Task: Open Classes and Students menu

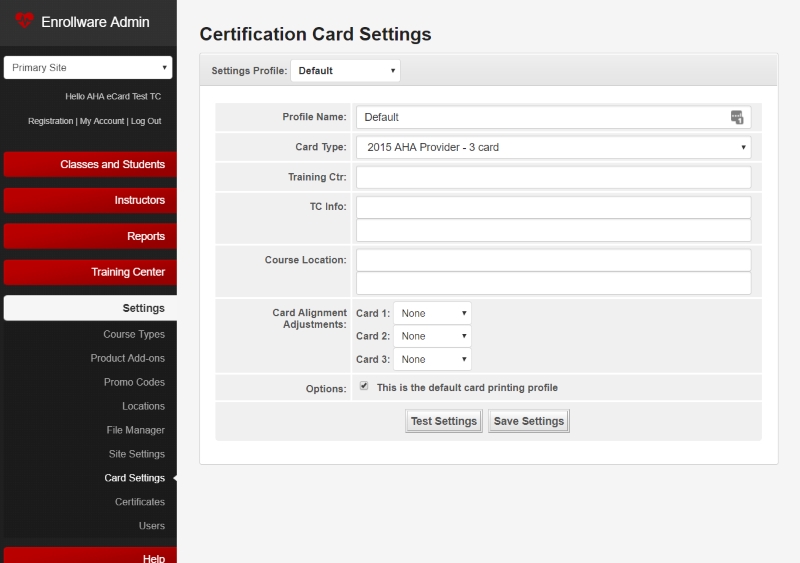Action: click(x=90, y=164)
